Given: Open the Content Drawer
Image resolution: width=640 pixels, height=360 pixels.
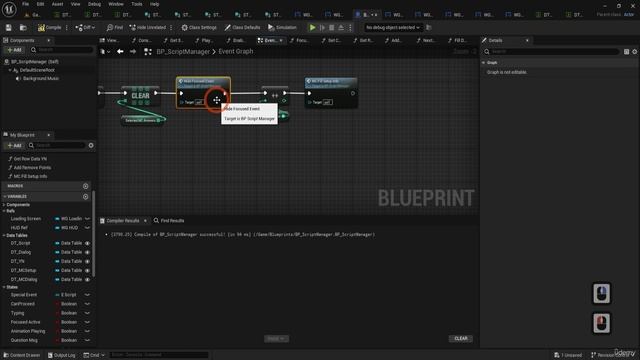Looking at the screenshot, I should click(x=21, y=355).
